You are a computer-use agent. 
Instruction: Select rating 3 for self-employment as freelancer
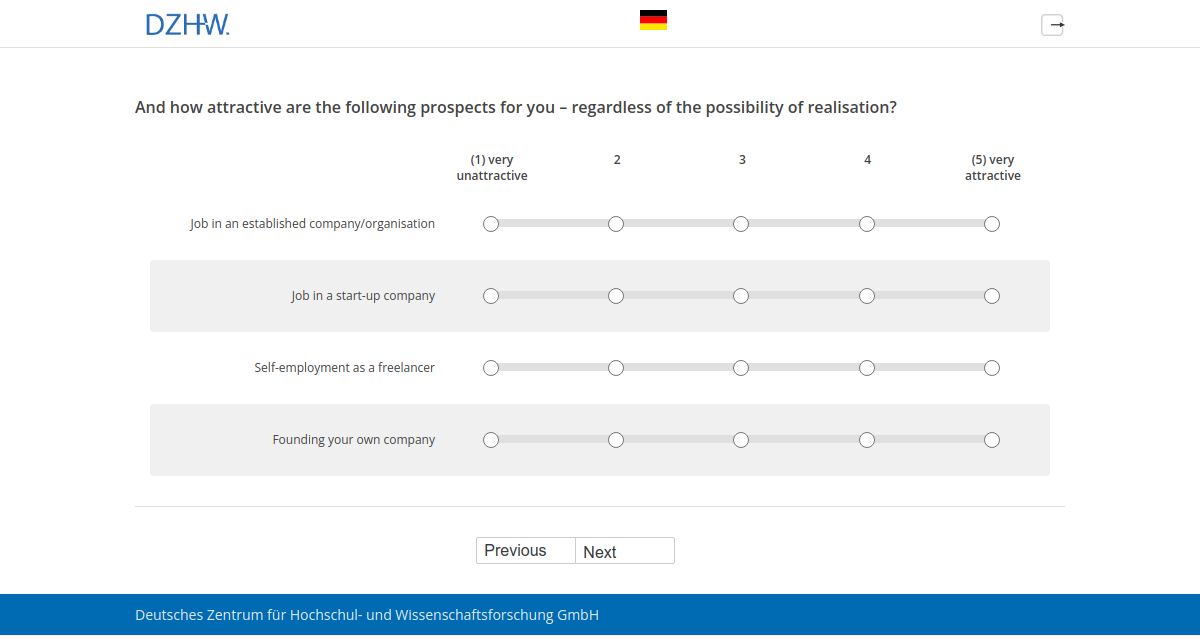click(741, 367)
